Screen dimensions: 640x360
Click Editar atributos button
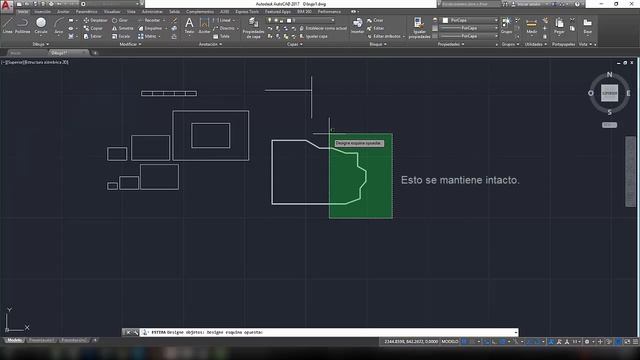coord(386,36)
